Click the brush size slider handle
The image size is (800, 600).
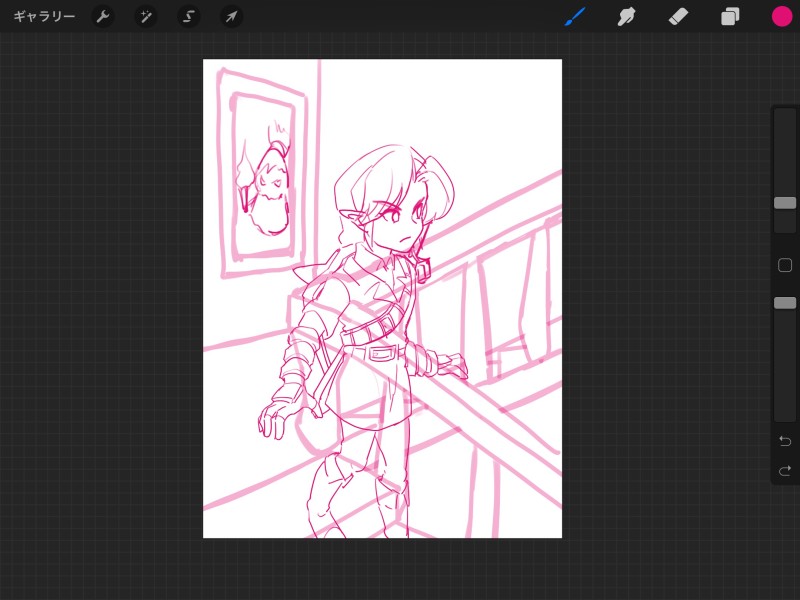(785, 203)
